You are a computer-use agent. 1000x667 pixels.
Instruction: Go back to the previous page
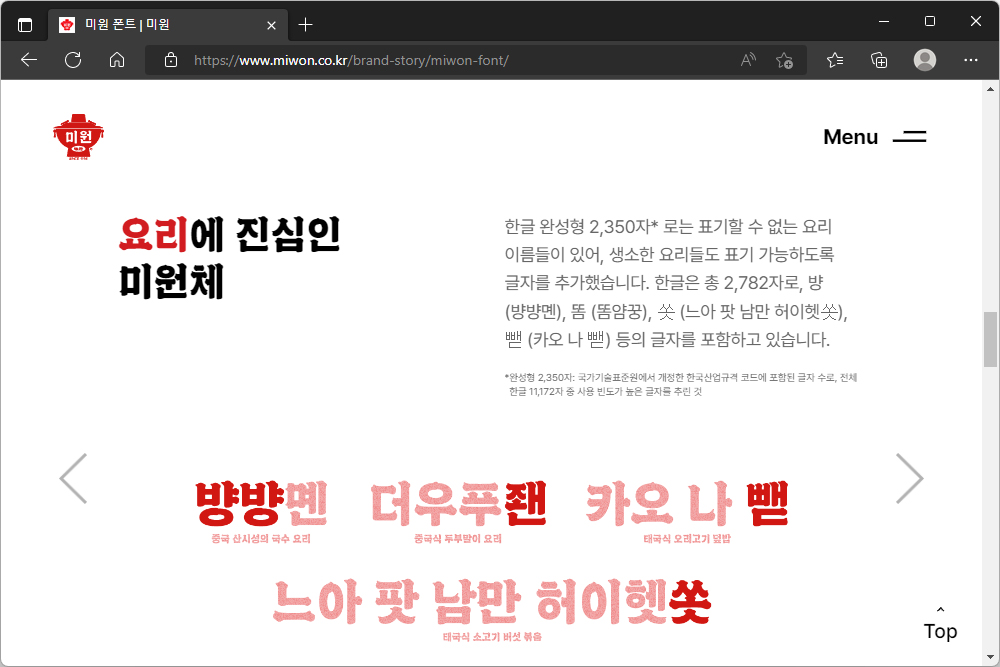point(29,60)
